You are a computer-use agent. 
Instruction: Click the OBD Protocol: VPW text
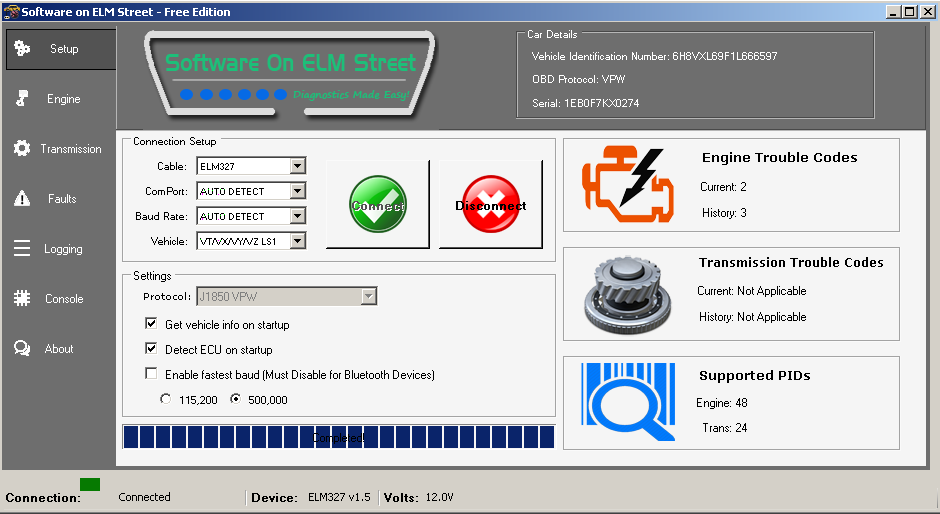(579, 79)
